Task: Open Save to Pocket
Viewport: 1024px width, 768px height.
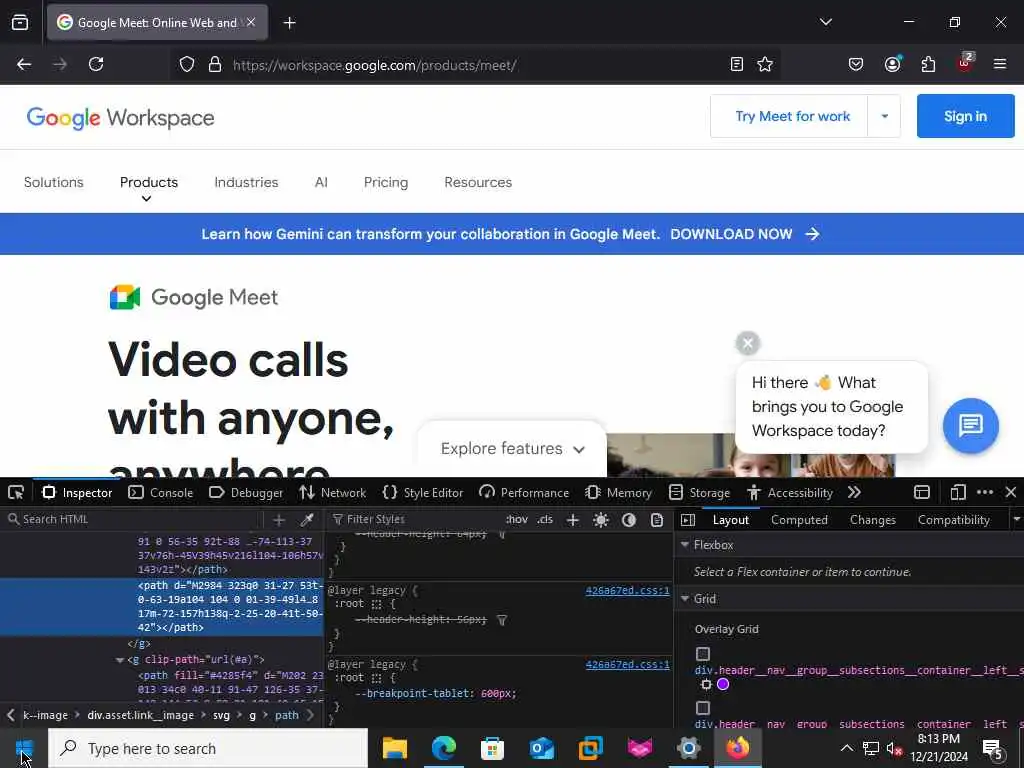Action: coord(856,64)
